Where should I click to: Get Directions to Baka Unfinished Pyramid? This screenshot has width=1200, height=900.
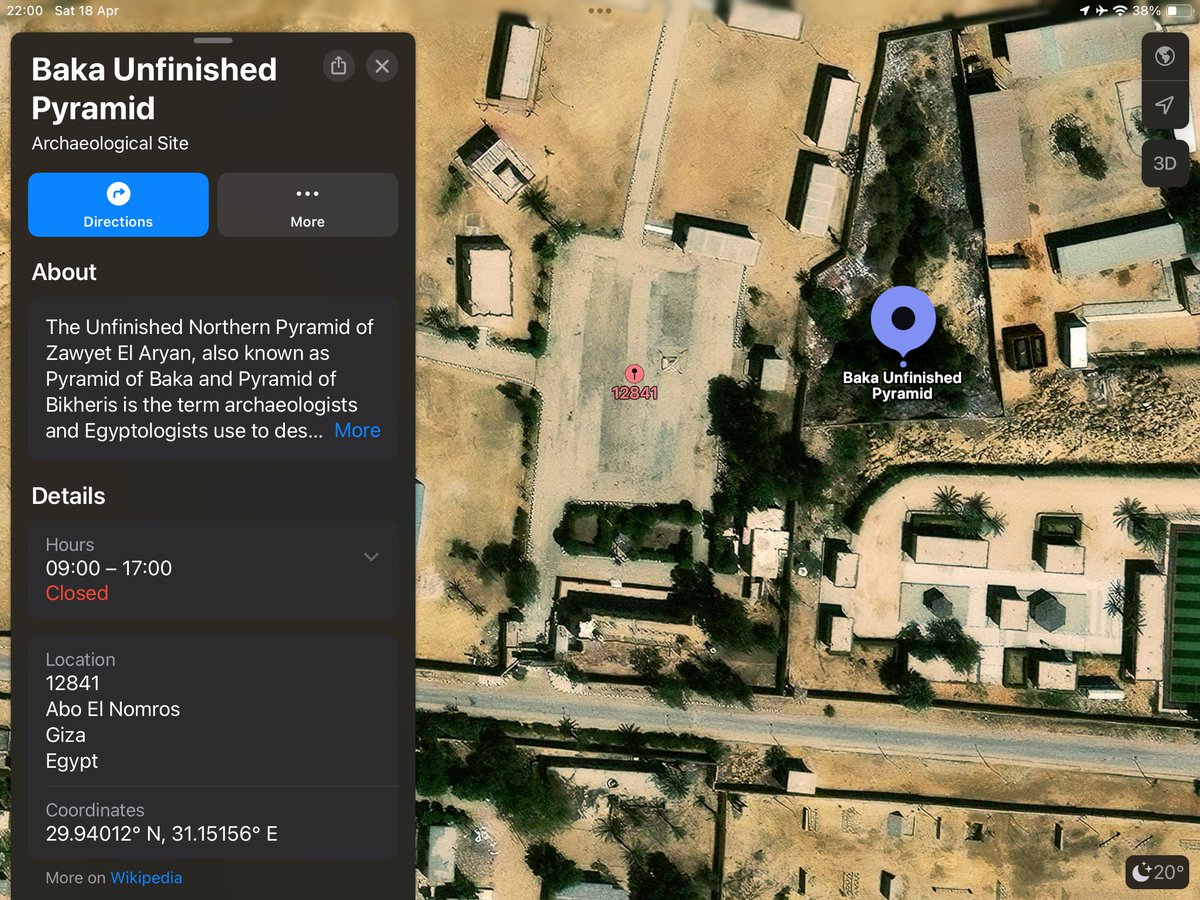coord(118,205)
